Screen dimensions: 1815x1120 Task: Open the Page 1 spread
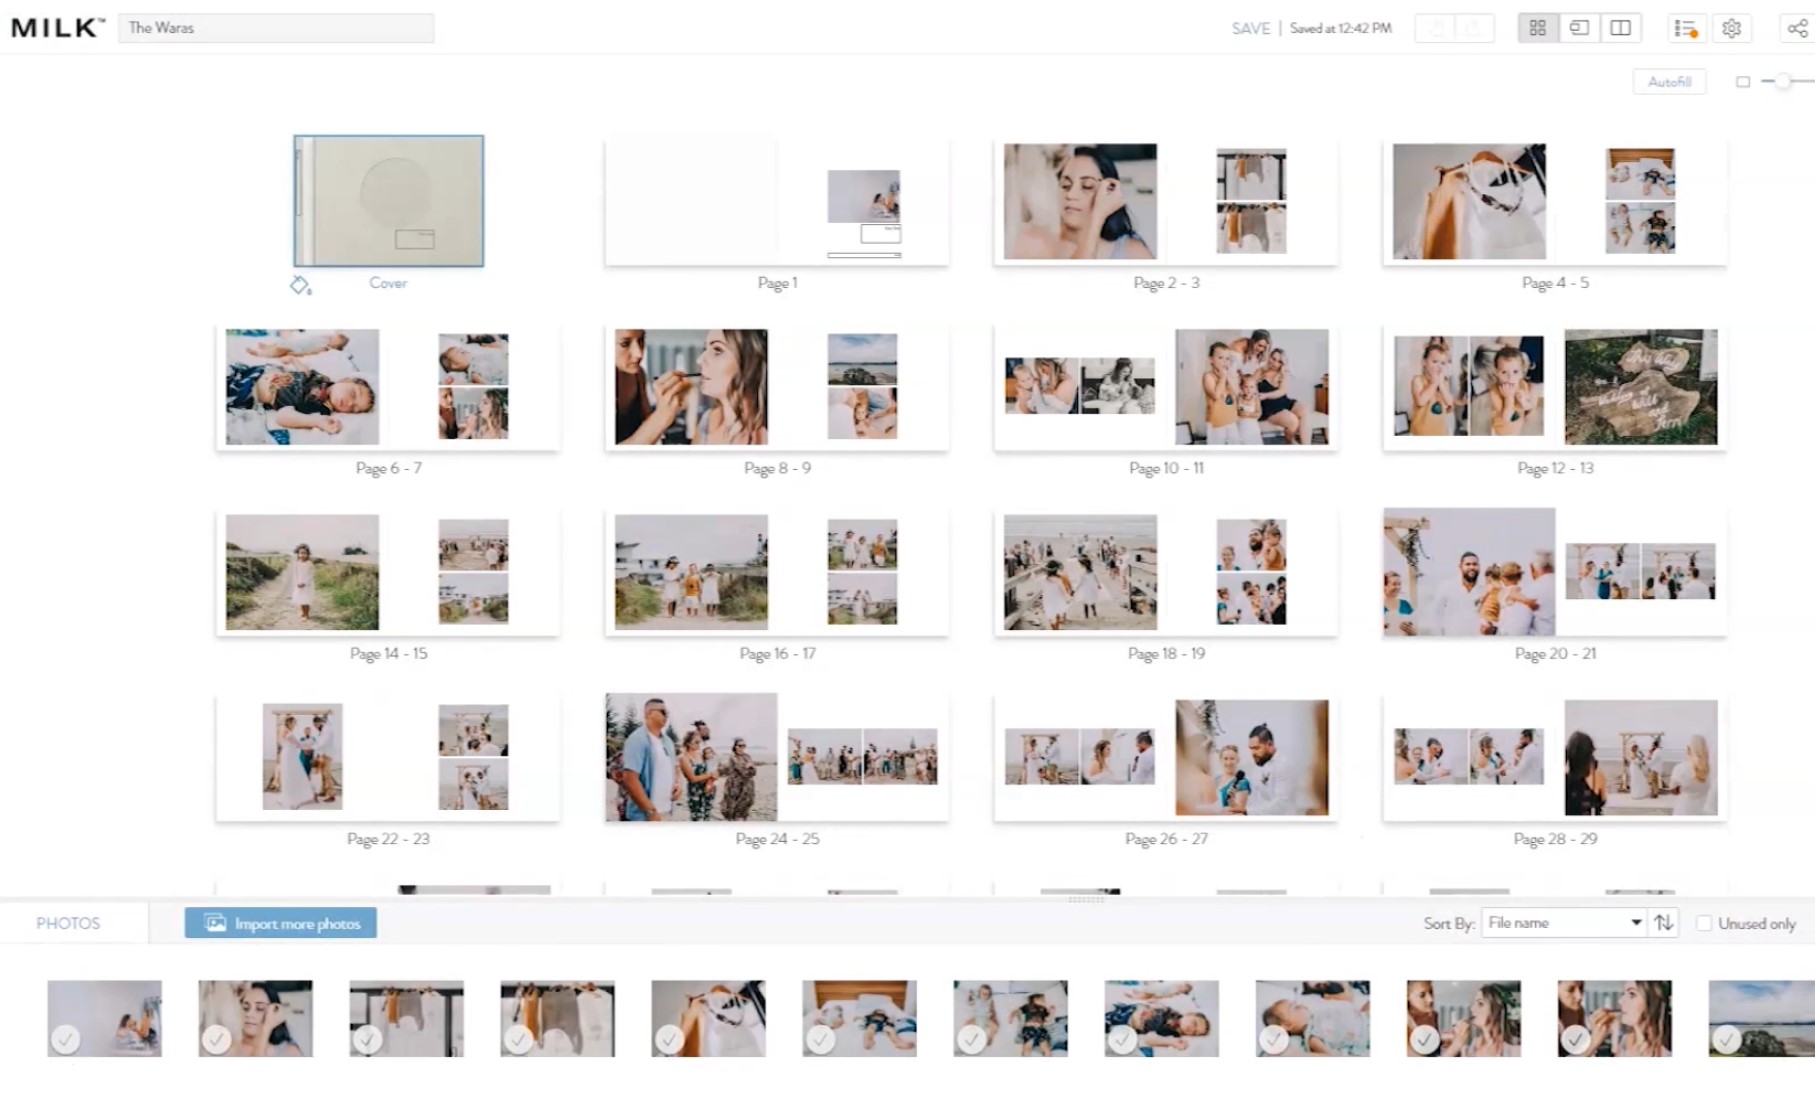(777, 202)
